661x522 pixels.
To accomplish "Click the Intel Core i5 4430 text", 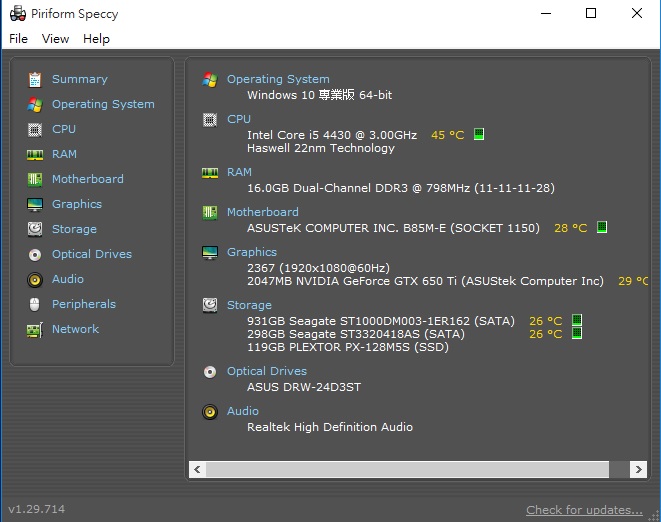I will click(x=332, y=135).
